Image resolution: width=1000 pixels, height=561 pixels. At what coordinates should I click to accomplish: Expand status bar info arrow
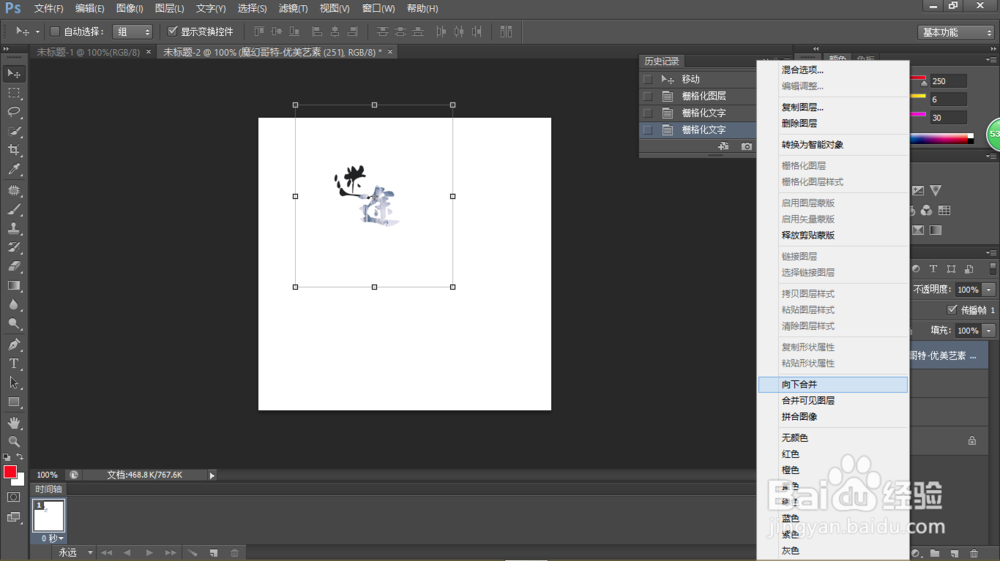[212, 476]
